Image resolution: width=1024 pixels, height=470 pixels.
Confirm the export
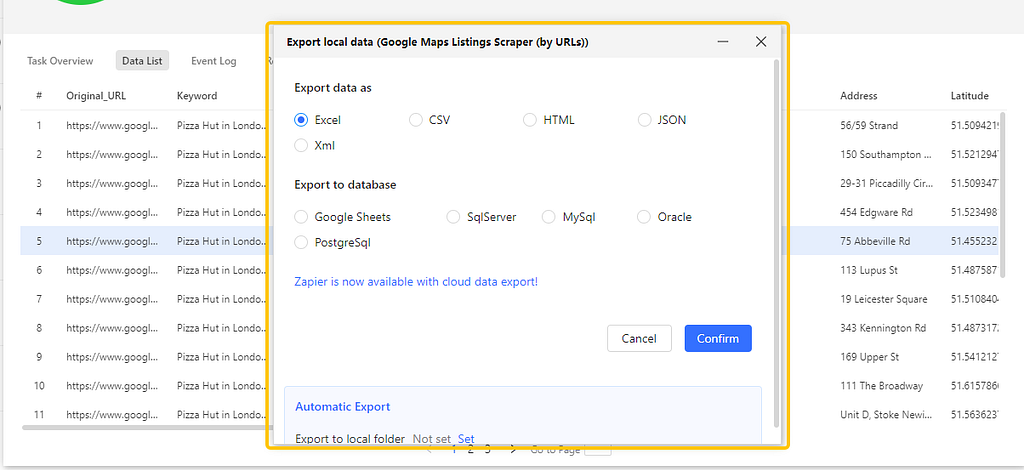pos(718,338)
